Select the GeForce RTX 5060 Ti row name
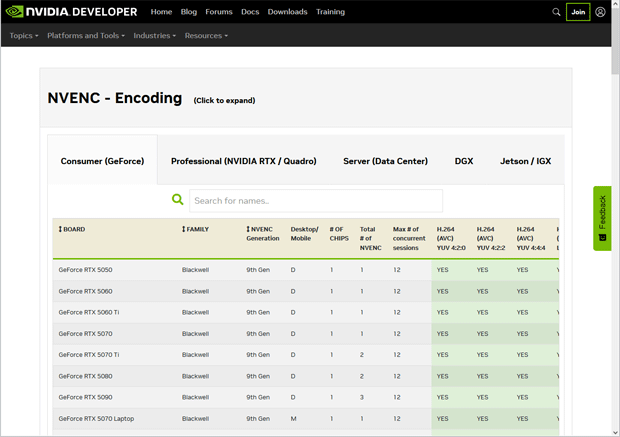 [89, 312]
